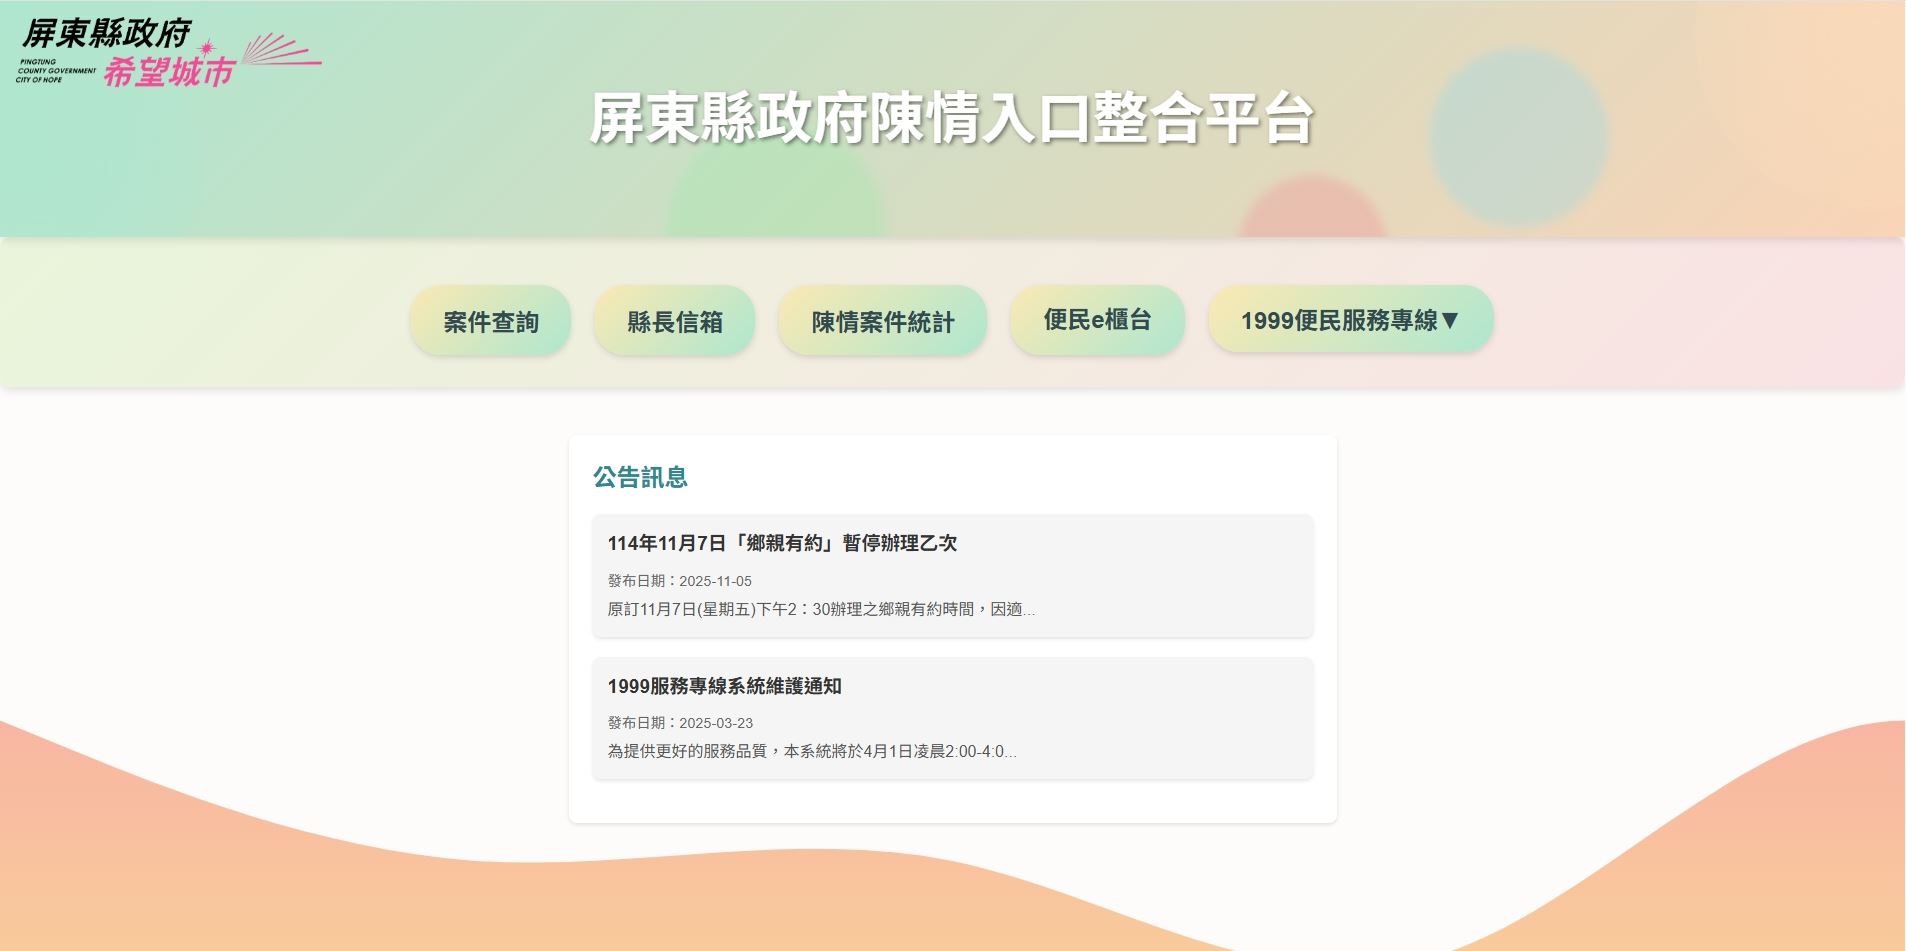Click the page title 屏東縣政府陳情入口整合平台
This screenshot has height=951, width=1906.
coord(951,119)
